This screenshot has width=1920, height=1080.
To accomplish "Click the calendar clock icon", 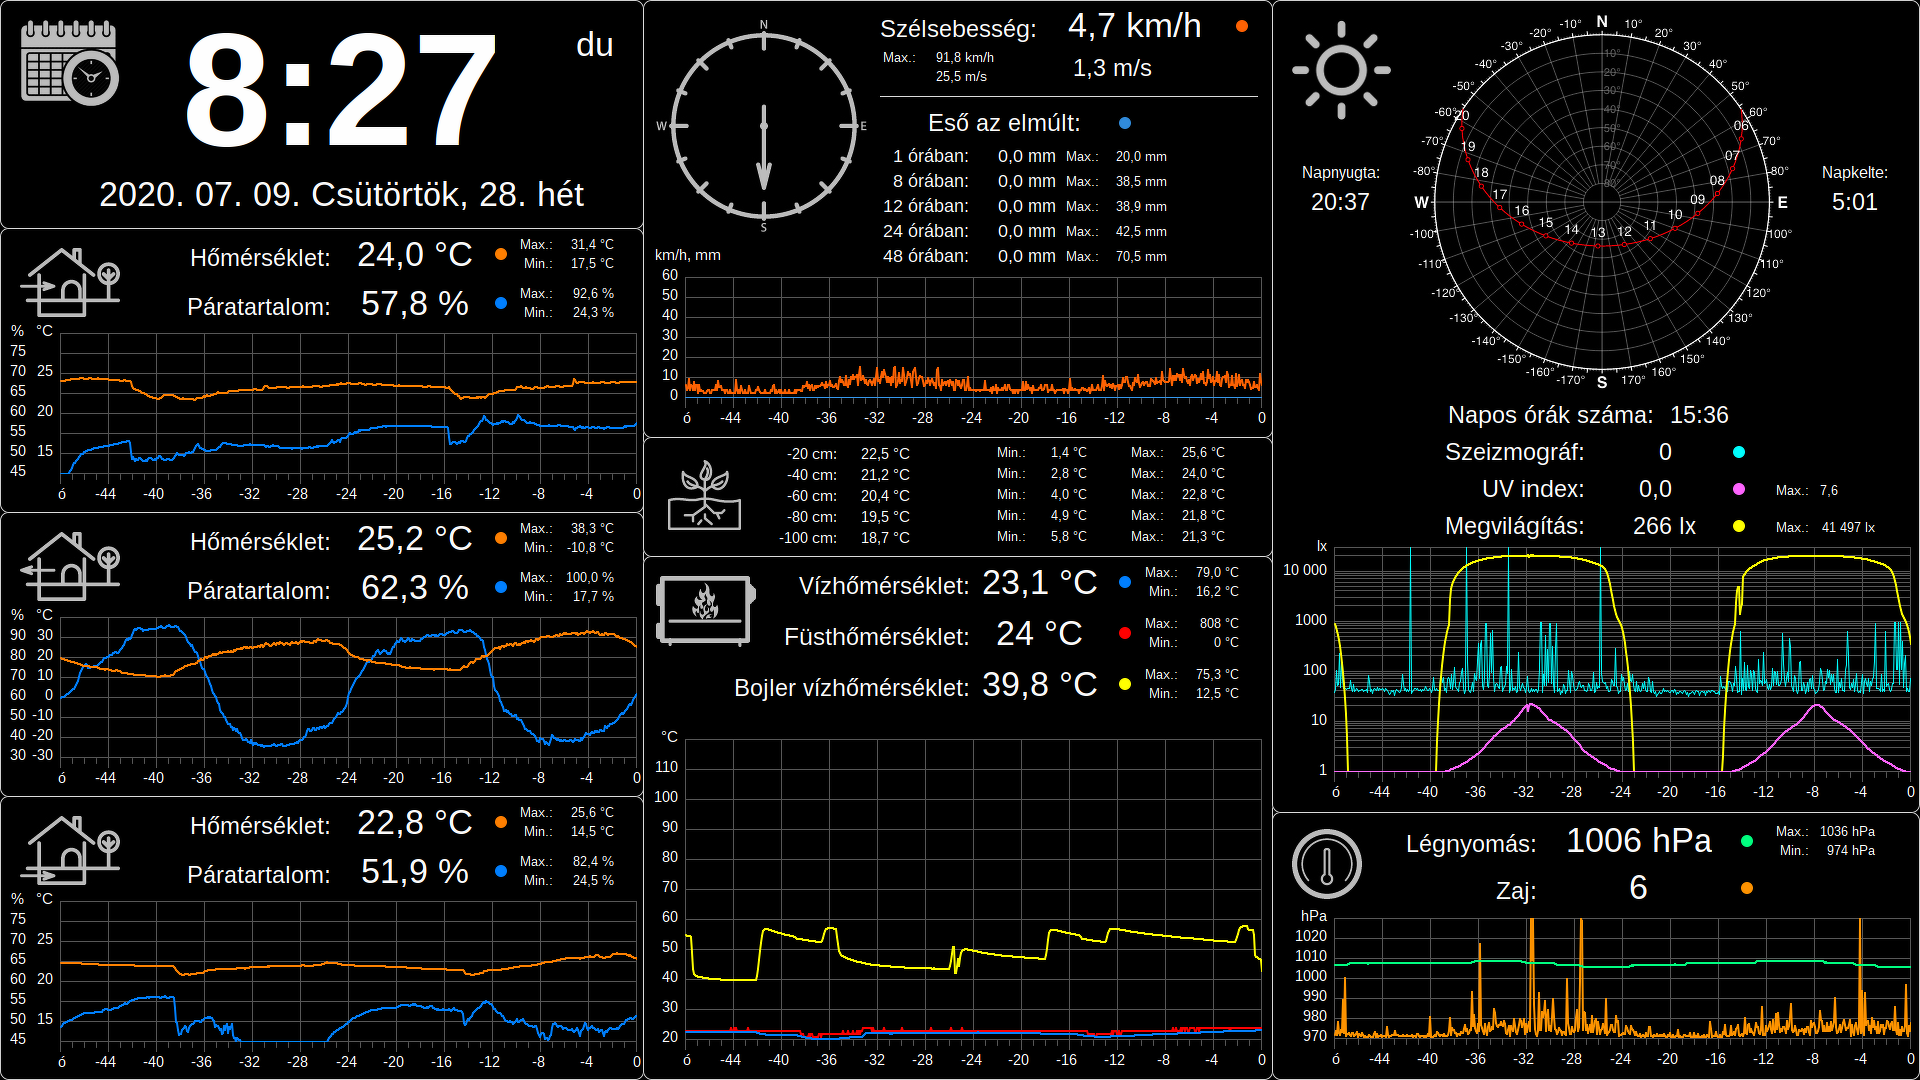I will (70, 63).
